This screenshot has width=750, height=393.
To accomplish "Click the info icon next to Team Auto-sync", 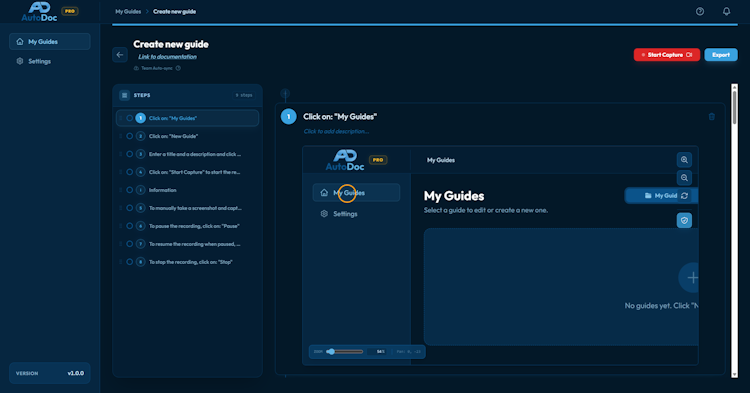I will [178, 68].
